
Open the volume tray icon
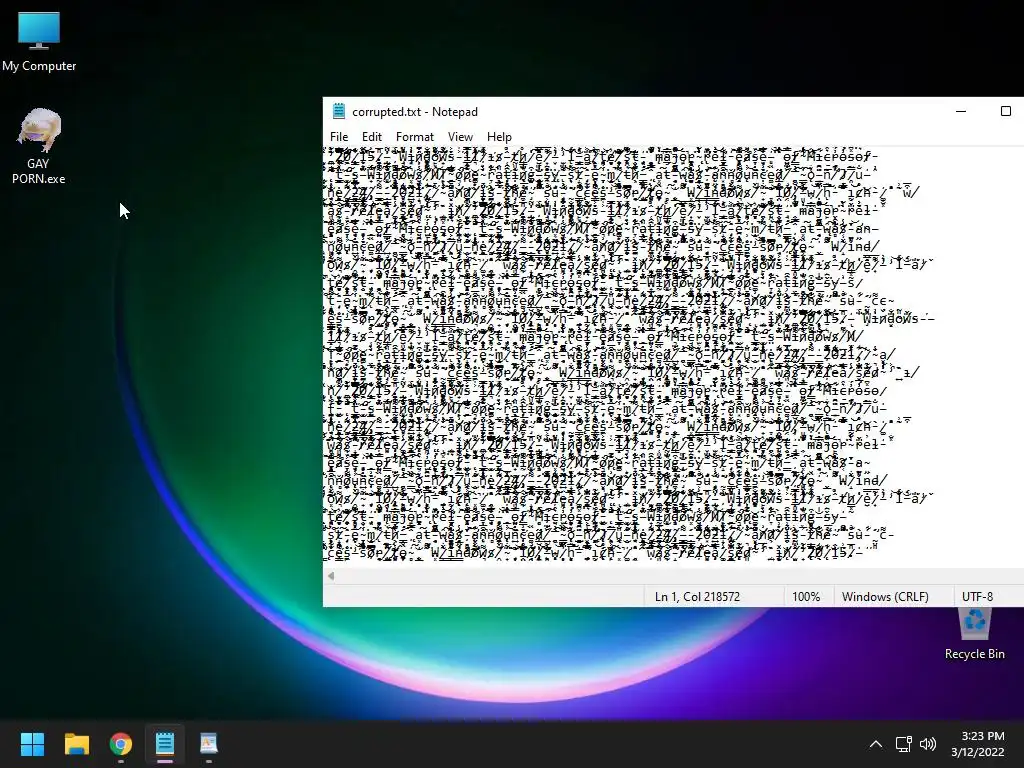point(927,744)
